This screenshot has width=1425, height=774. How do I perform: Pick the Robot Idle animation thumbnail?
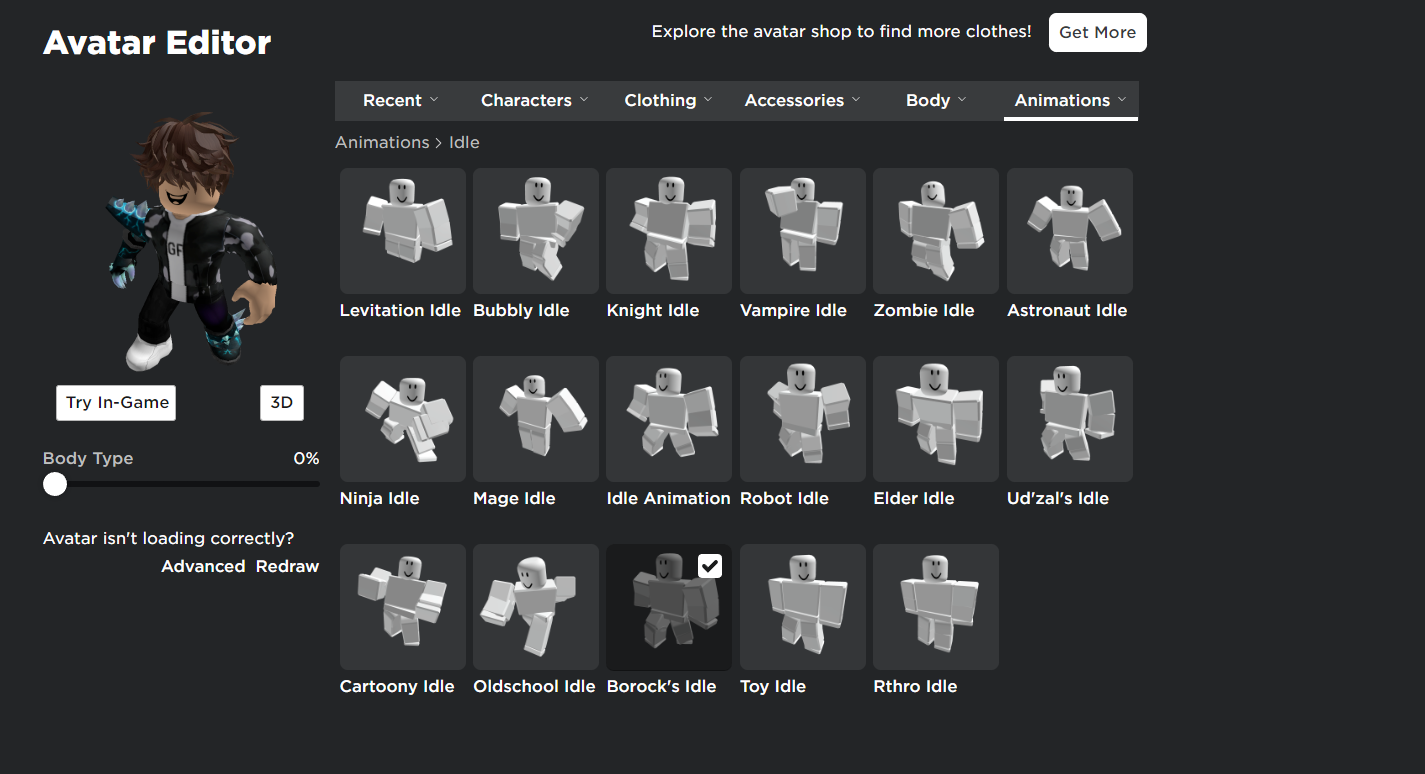point(803,419)
